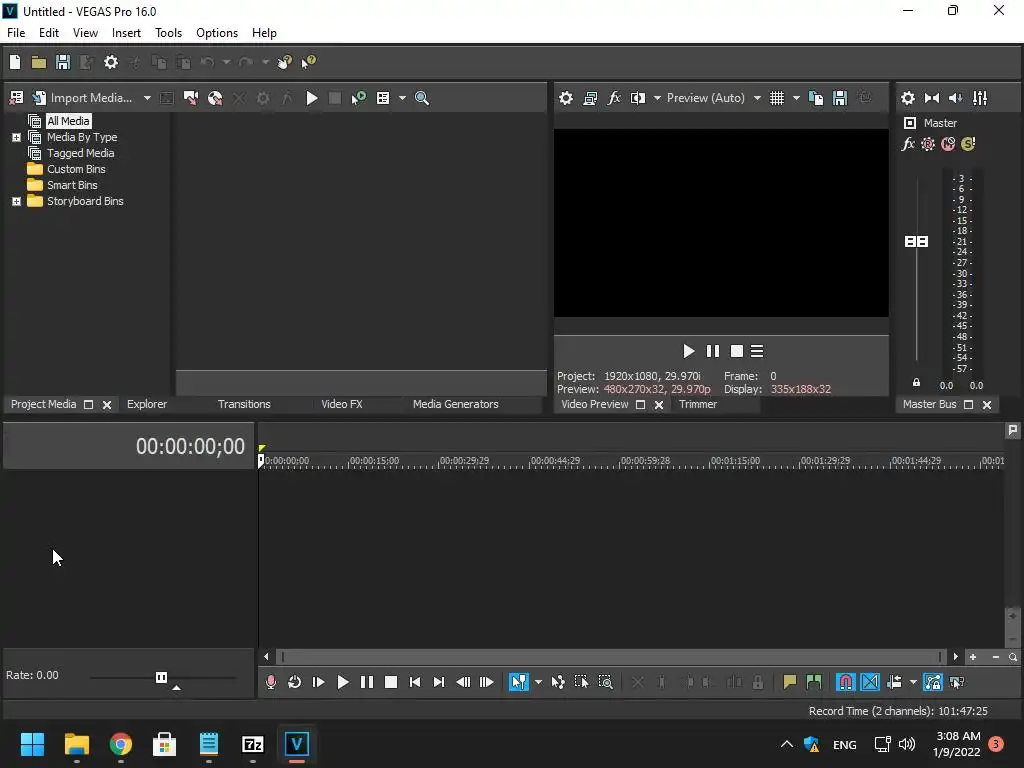Copy snapshot to clipboard icon
This screenshot has width=1024, height=768.
click(x=816, y=98)
